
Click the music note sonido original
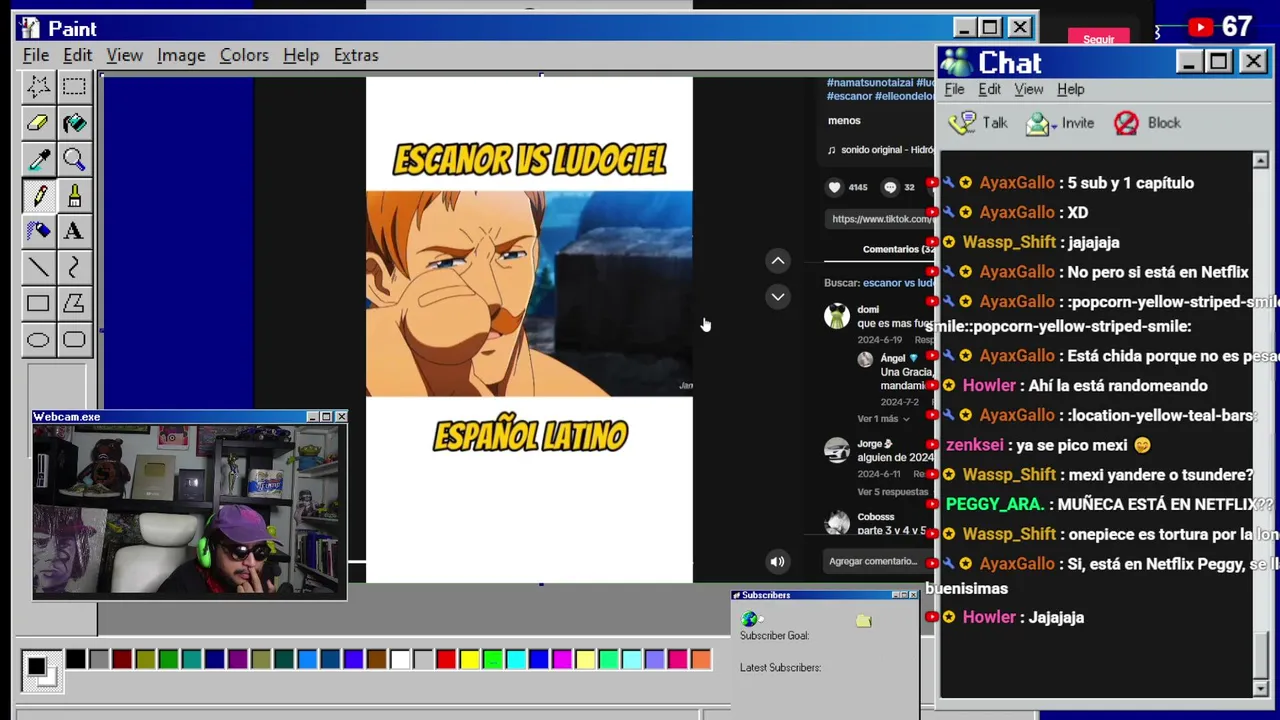click(832, 150)
